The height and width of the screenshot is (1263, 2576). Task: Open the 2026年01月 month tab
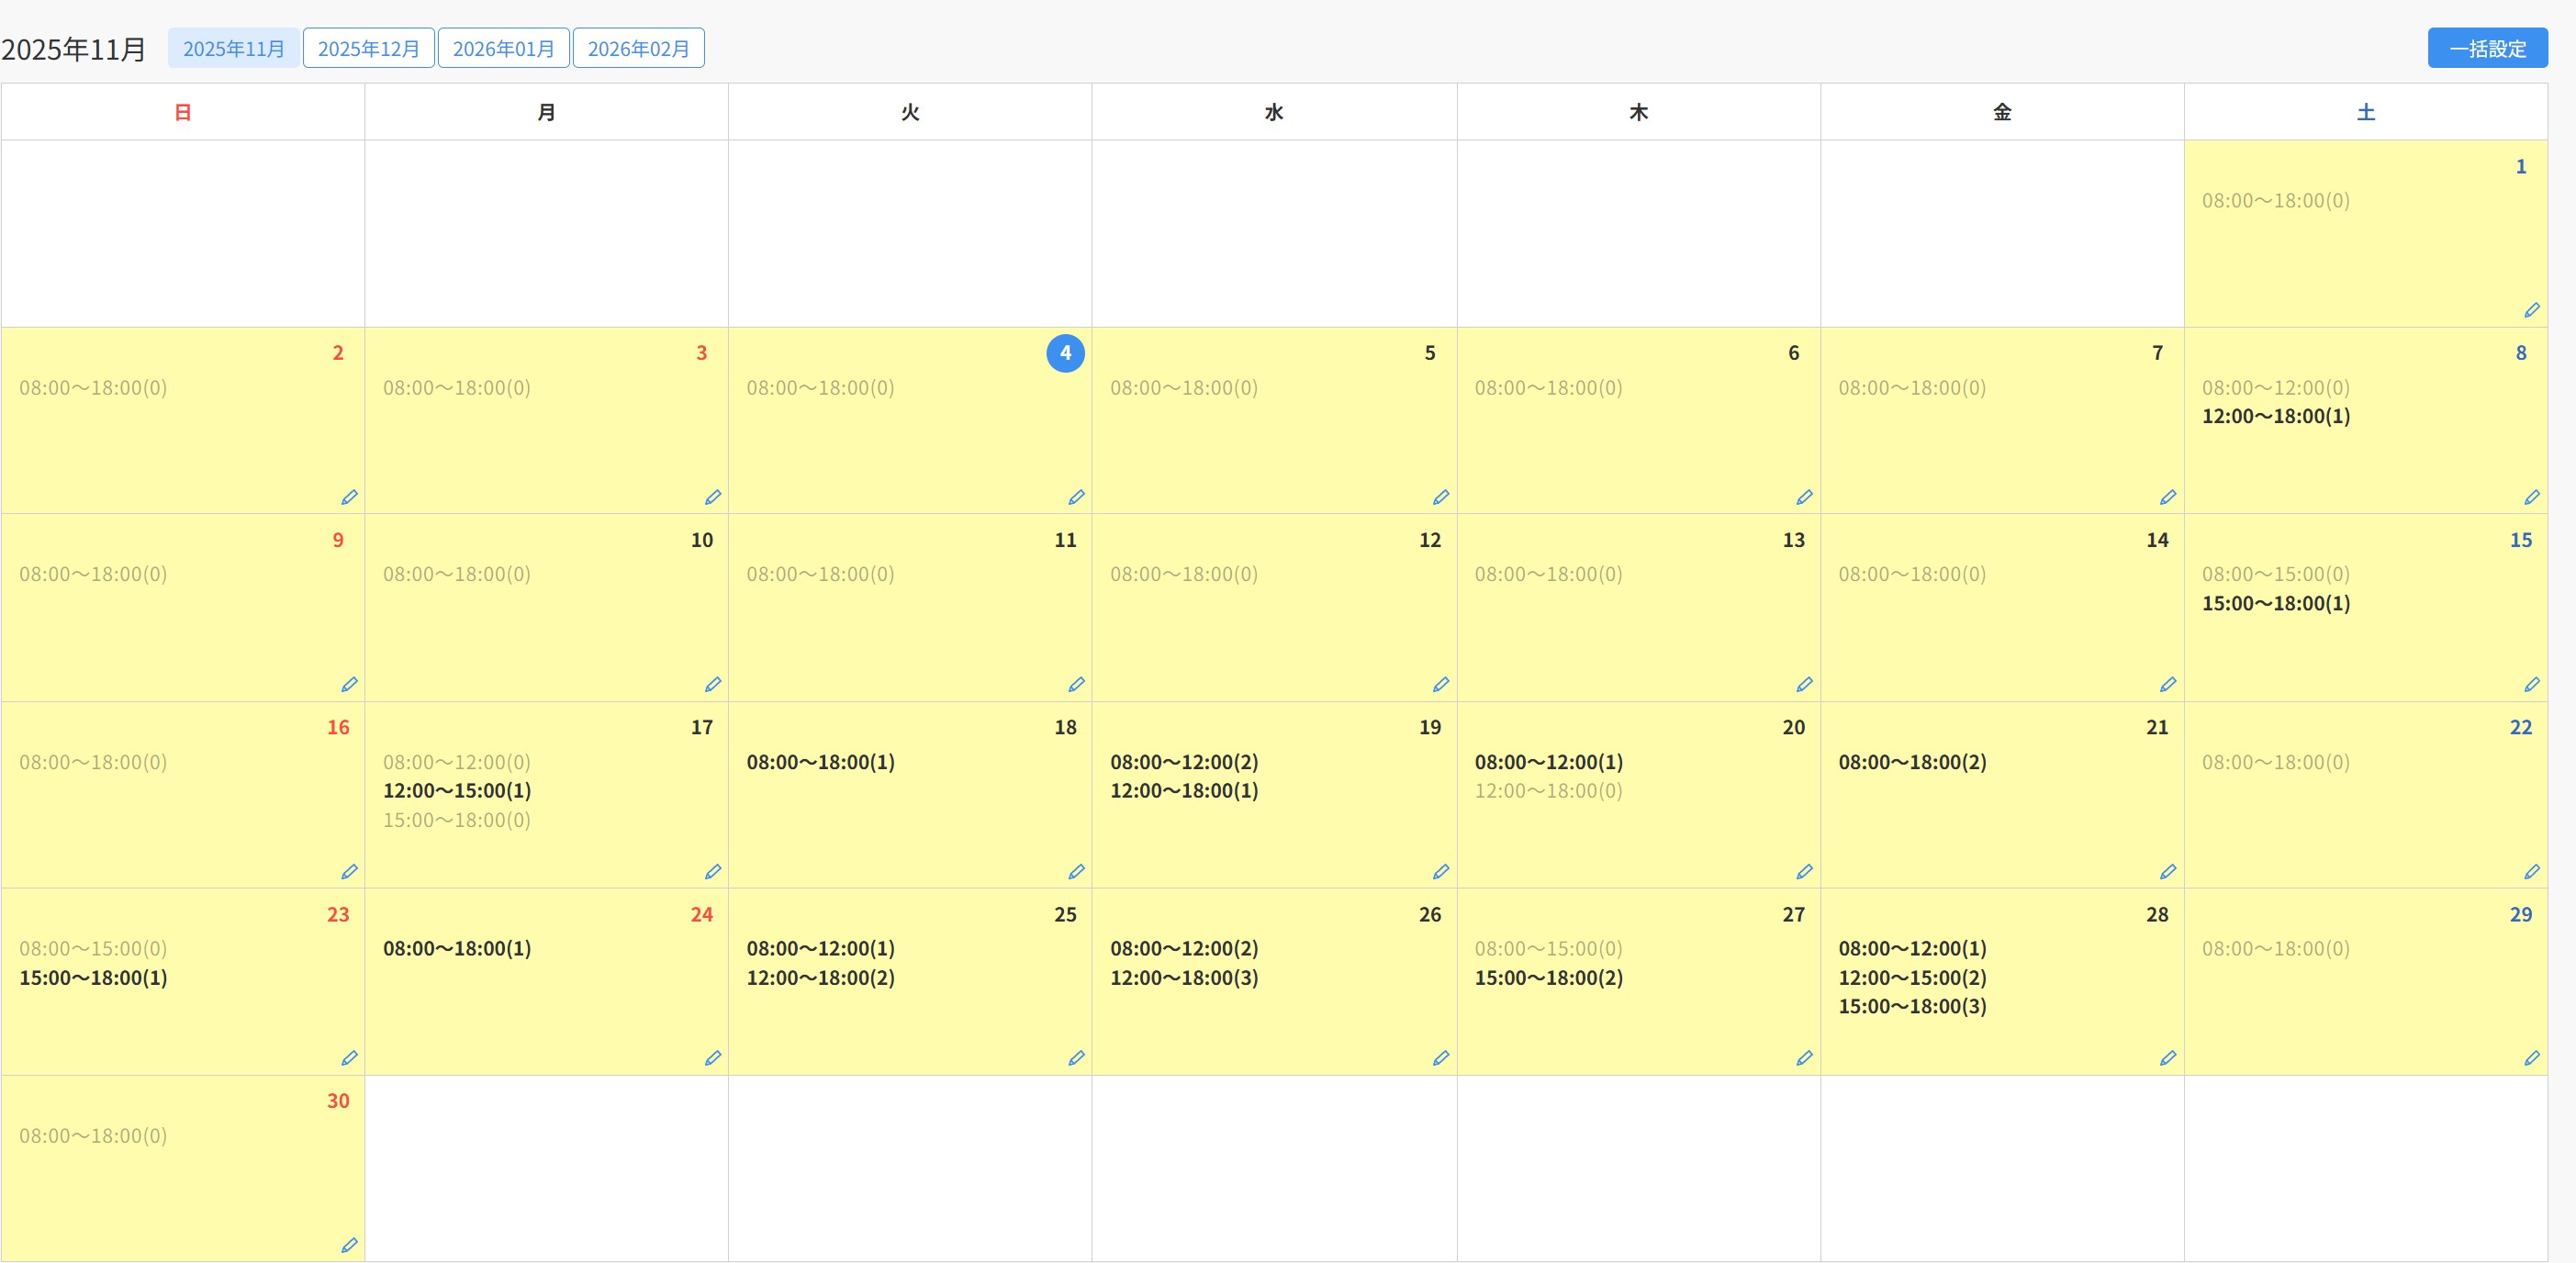click(x=503, y=48)
